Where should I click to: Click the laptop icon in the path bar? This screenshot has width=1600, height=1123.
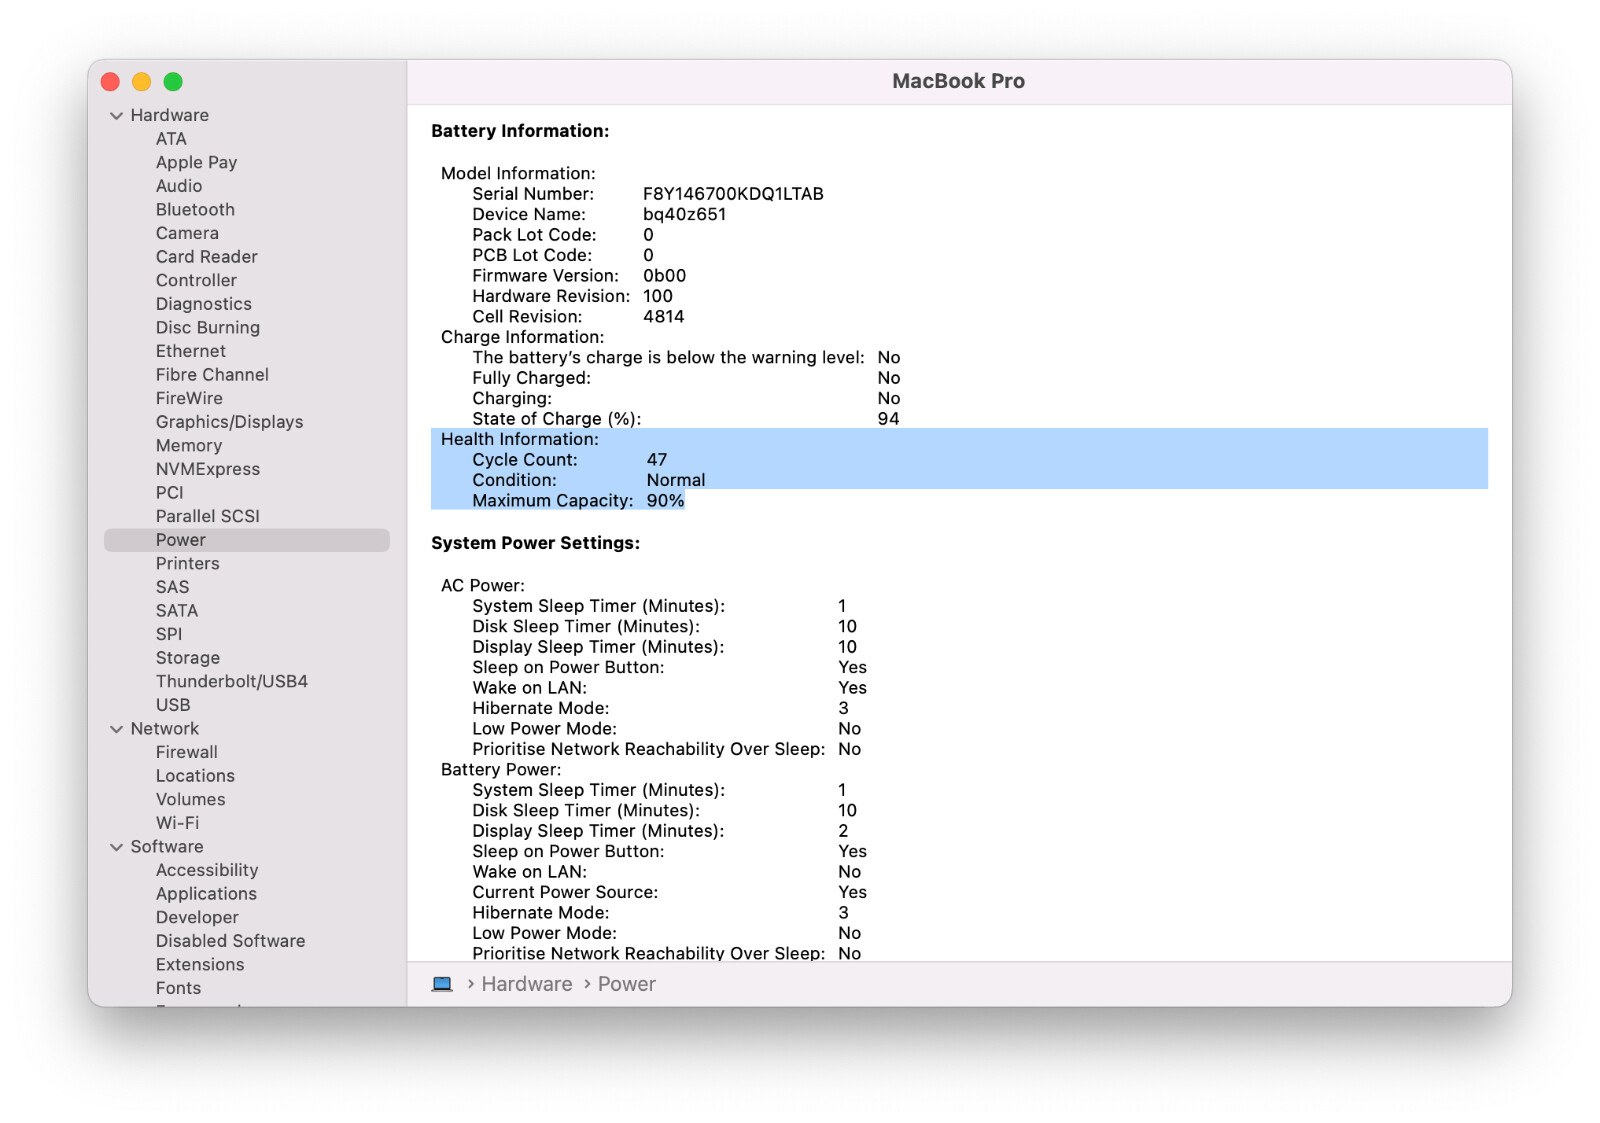442,984
